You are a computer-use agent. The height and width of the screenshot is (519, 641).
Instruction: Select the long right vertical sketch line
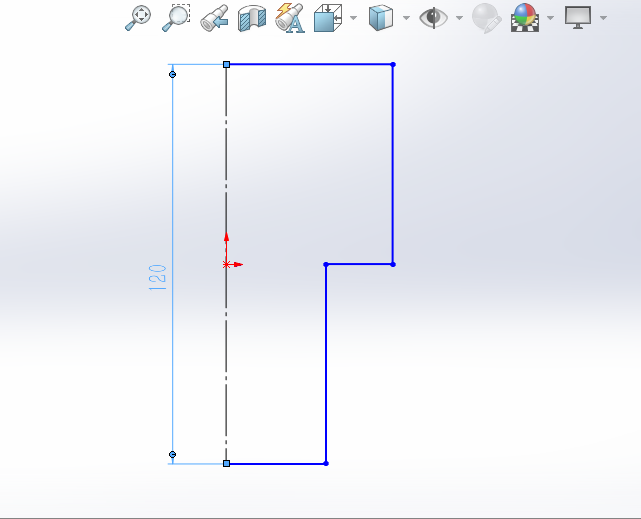393,164
